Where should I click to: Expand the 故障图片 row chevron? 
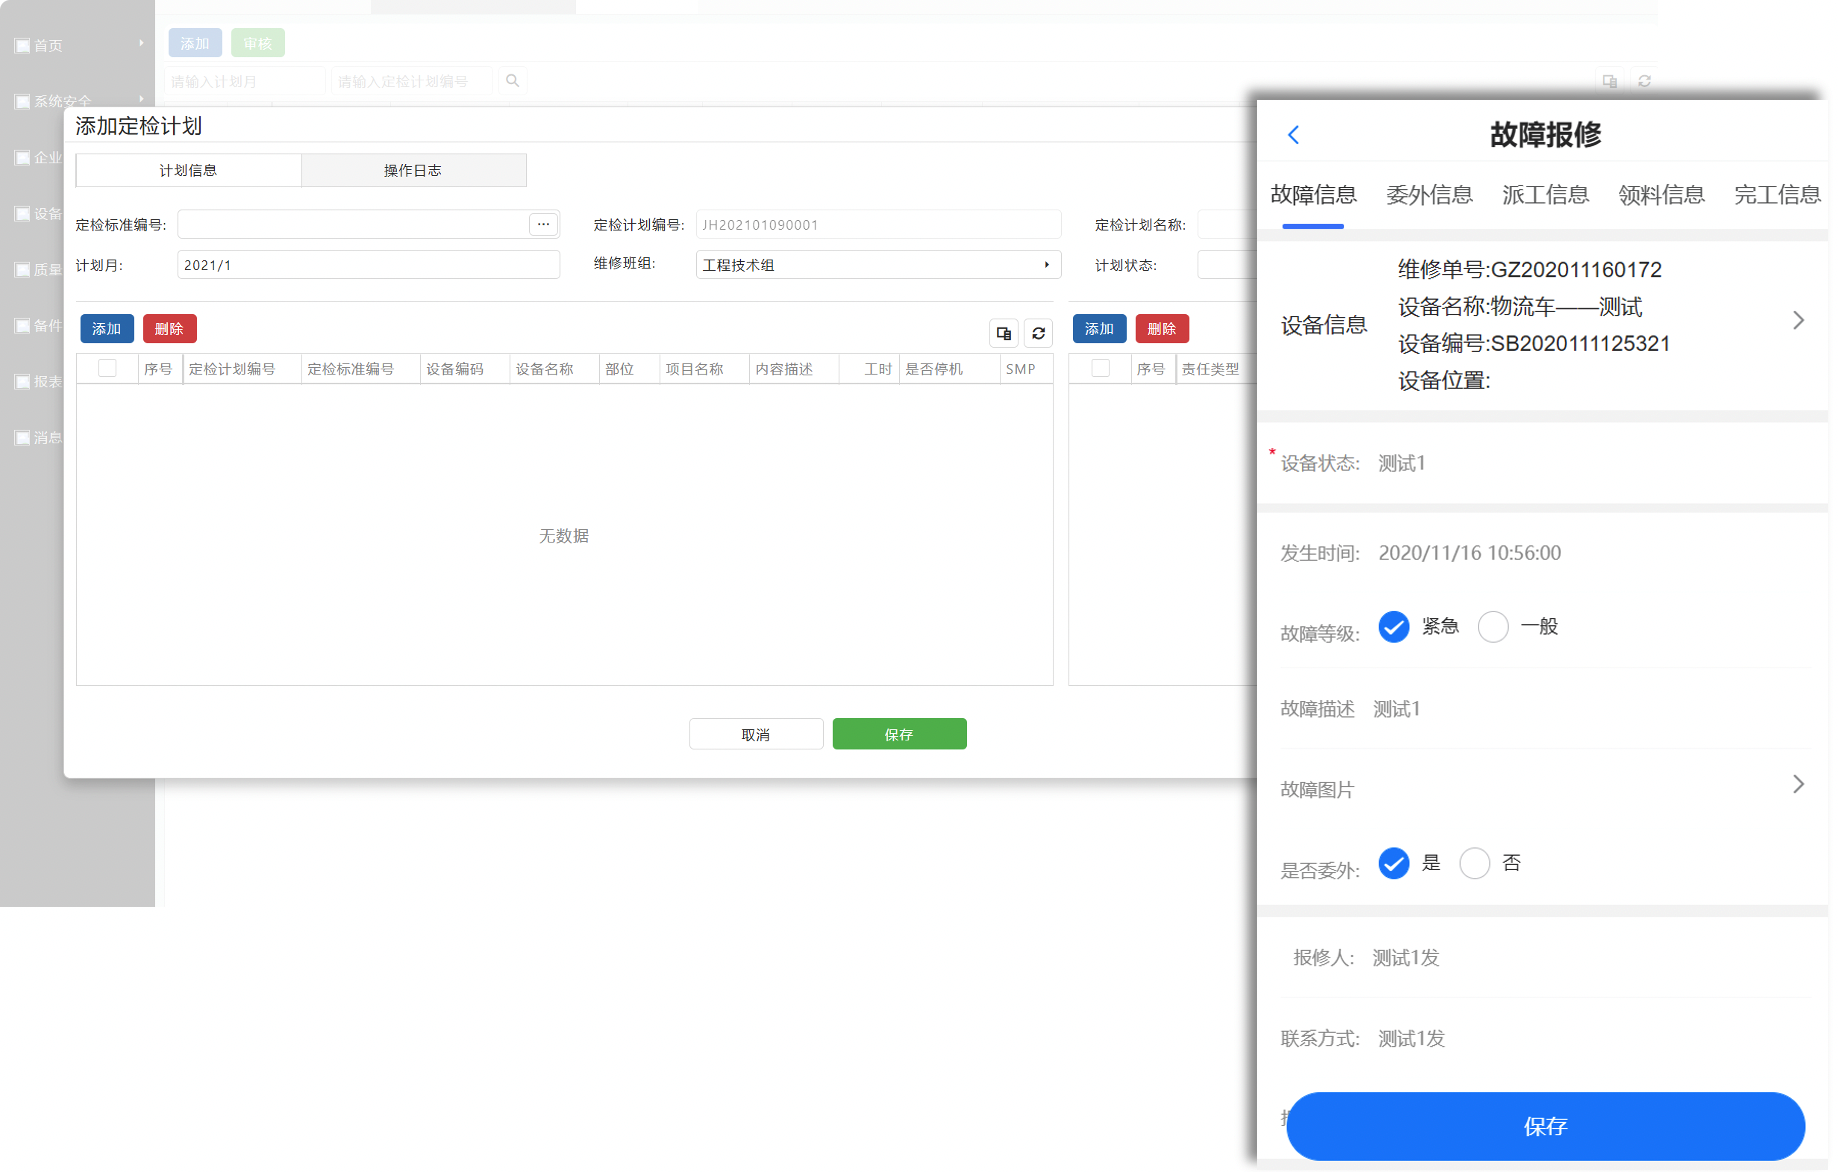(x=1798, y=785)
